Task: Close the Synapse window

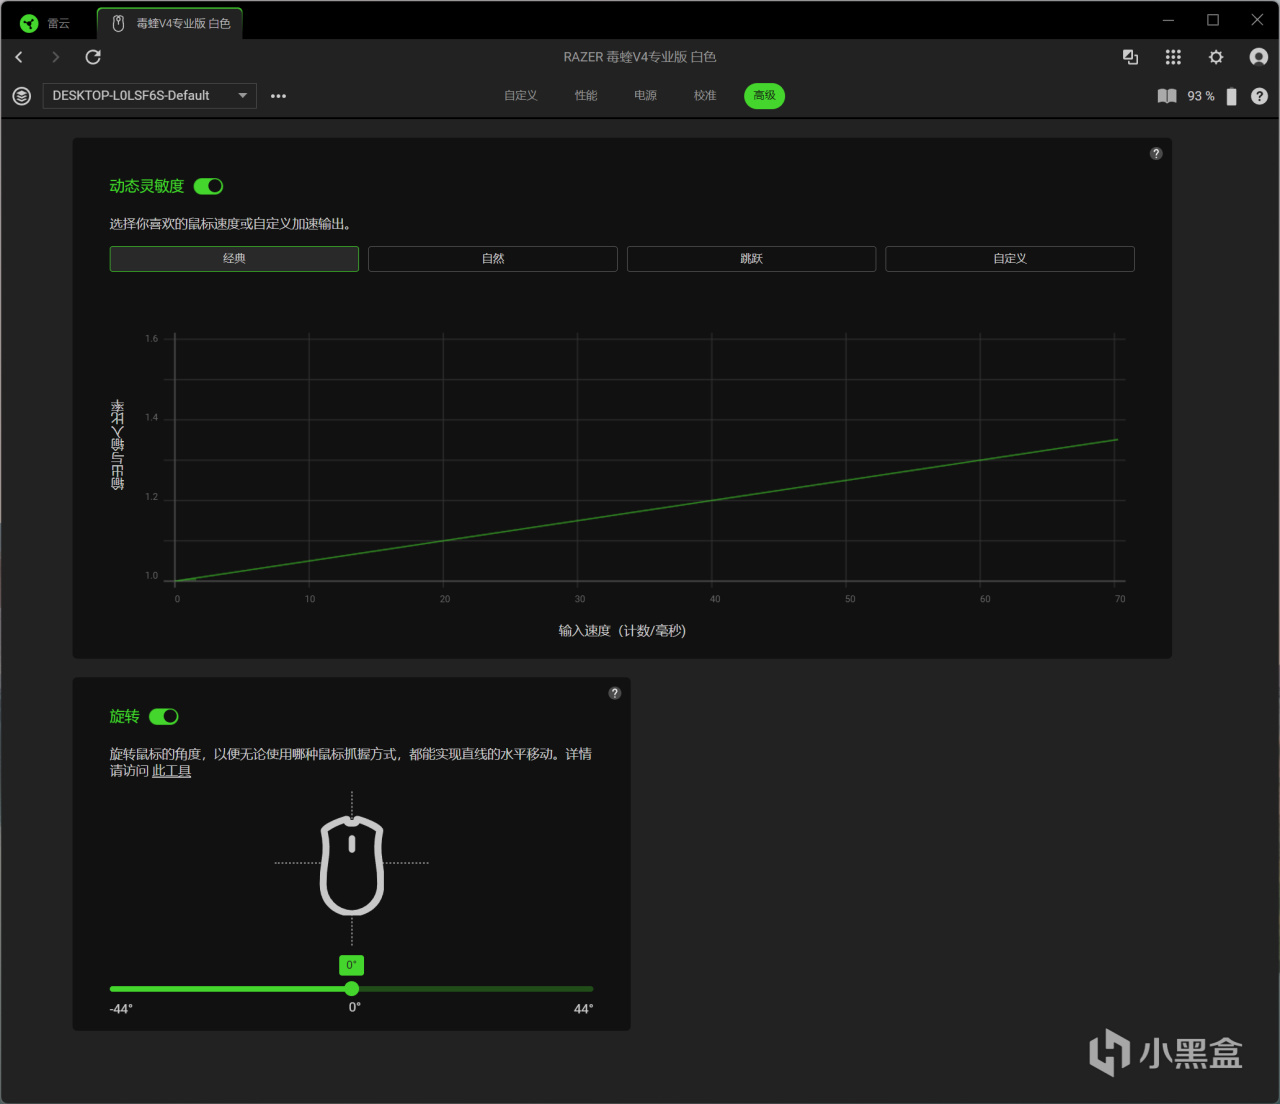Action: pyautogui.click(x=1257, y=20)
